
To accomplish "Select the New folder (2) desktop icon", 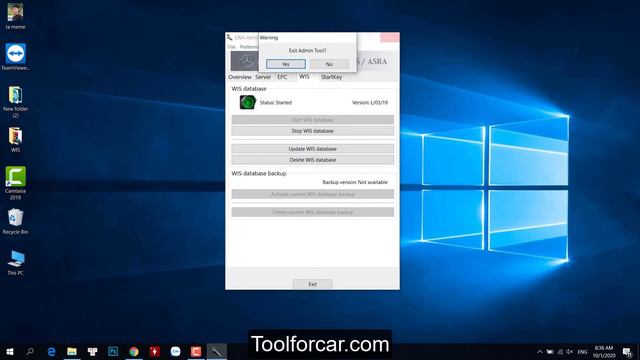I will pyautogui.click(x=16, y=102).
